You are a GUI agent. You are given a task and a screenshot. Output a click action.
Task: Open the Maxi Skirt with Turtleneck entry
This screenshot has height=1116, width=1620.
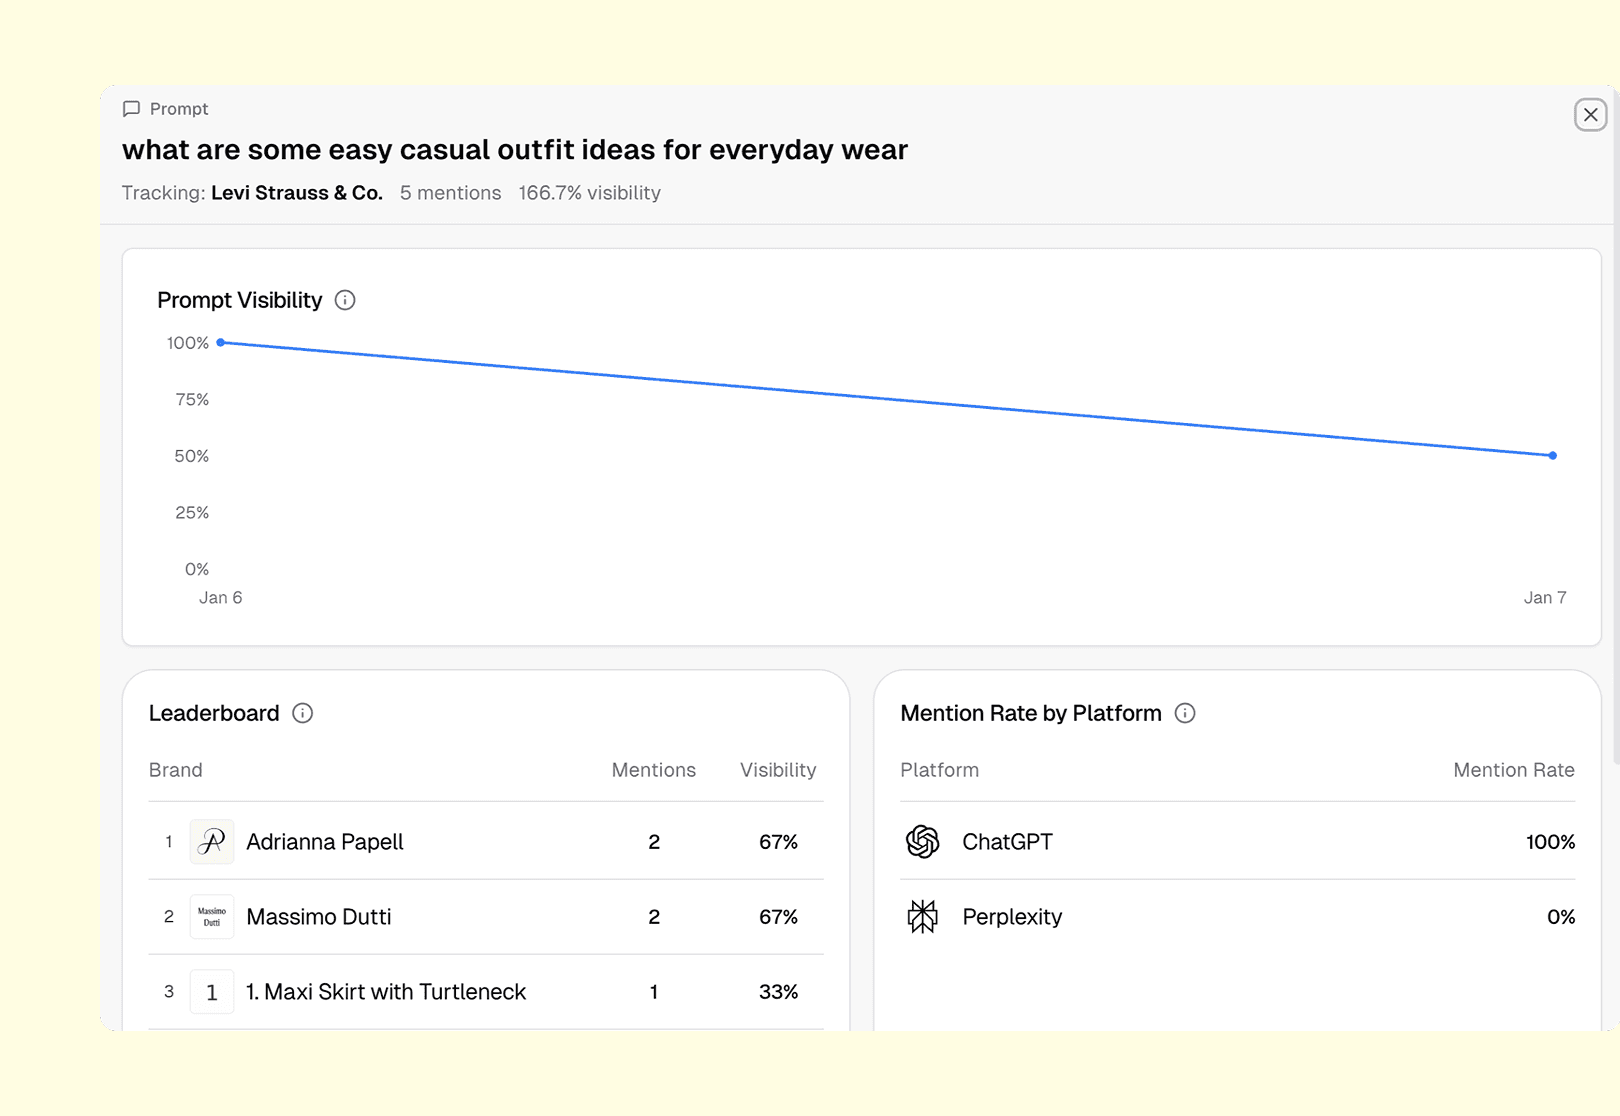(x=386, y=992)
